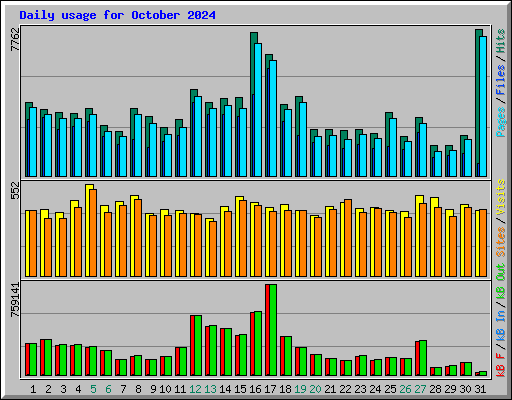This screenshot has height=400, width=512.
Task: Click day 27 on the x-axis
Action: 420,389
